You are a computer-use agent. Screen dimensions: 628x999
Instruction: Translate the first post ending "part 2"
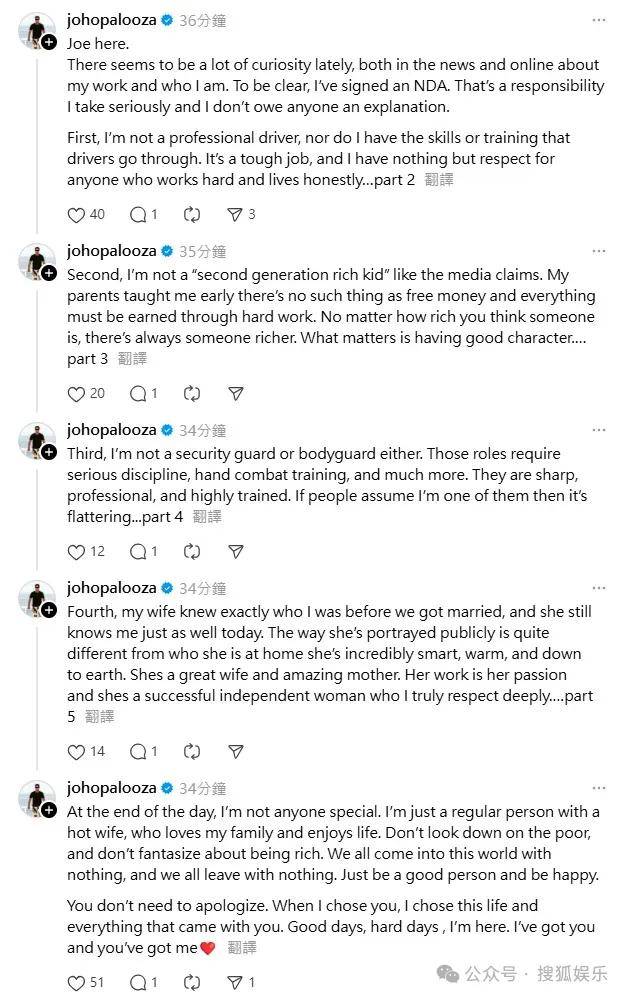click(439, 181)
